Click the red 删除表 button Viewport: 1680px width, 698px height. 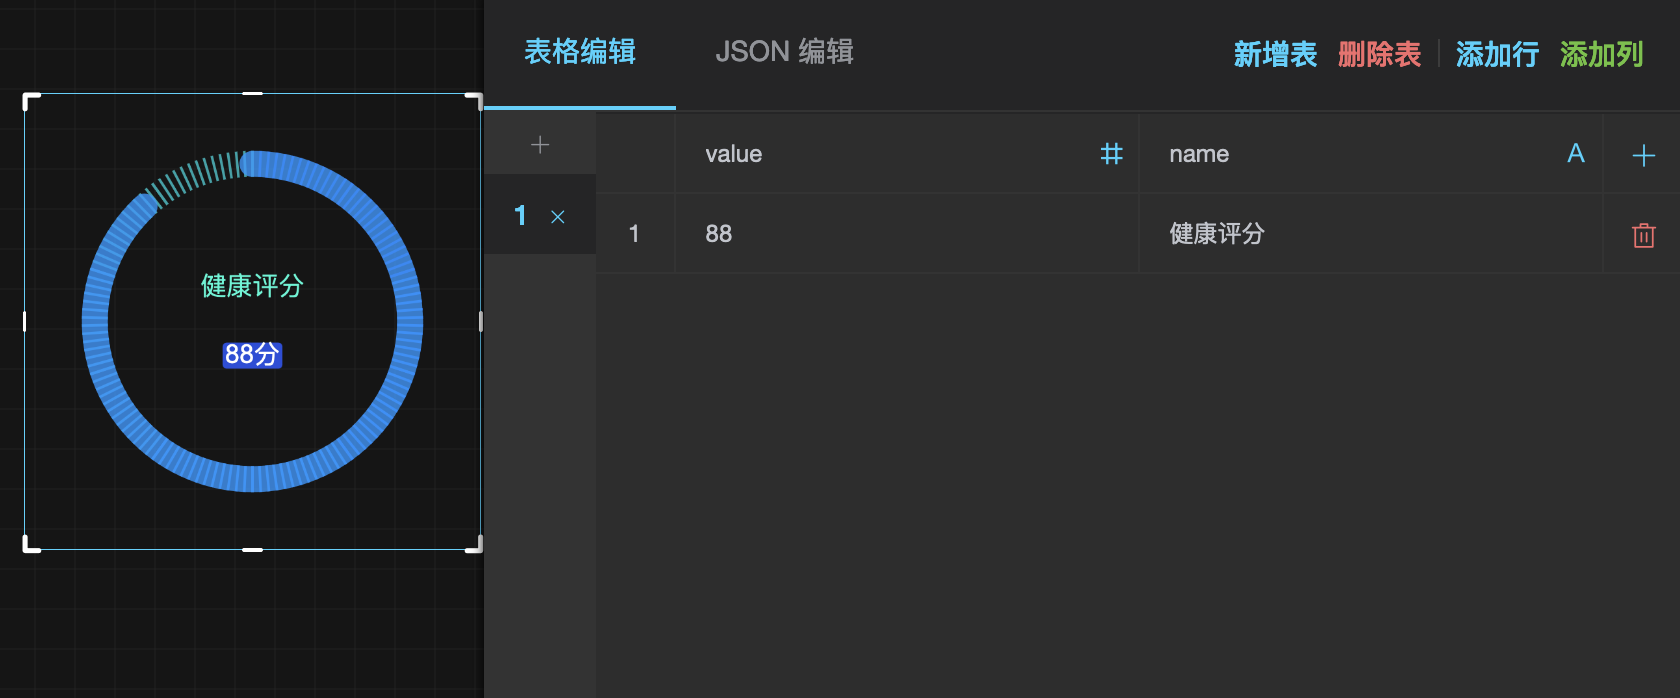(x=1379, y=54)
